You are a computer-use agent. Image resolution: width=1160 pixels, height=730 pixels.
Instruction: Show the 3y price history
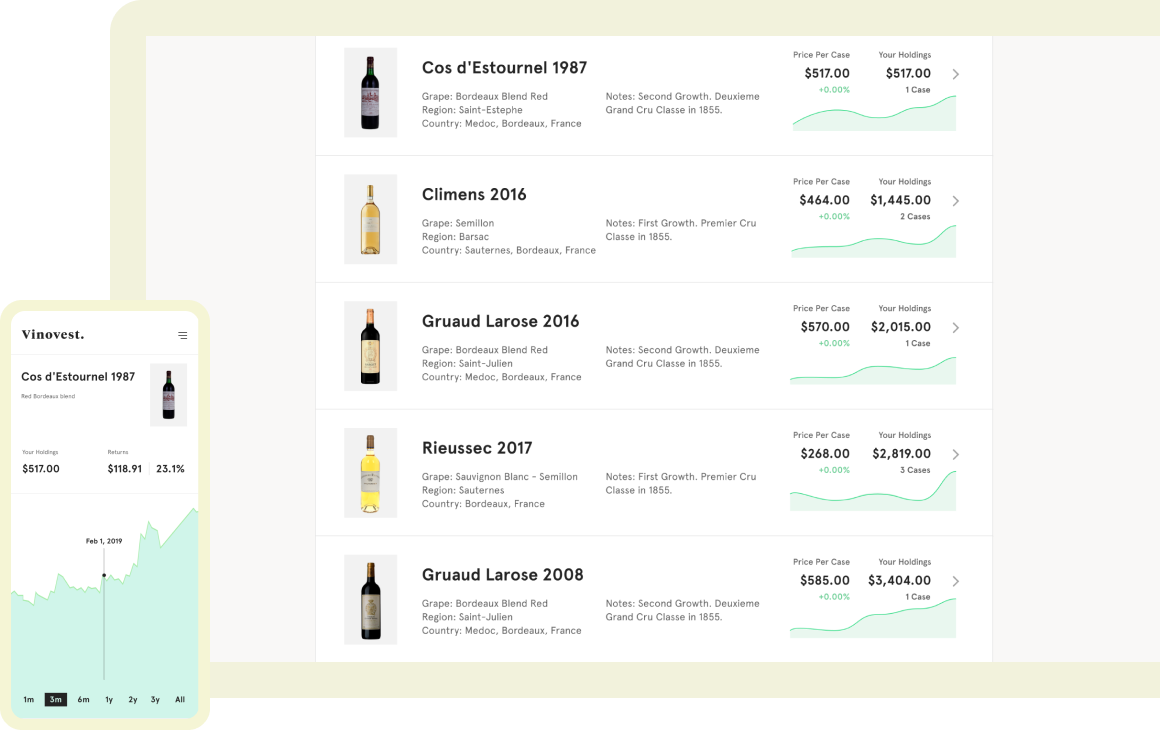tap(155, 700)
